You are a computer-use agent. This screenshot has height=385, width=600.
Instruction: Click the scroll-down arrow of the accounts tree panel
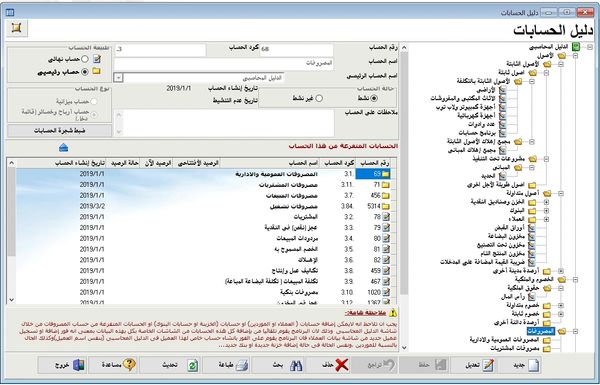(x=404, y=347)
